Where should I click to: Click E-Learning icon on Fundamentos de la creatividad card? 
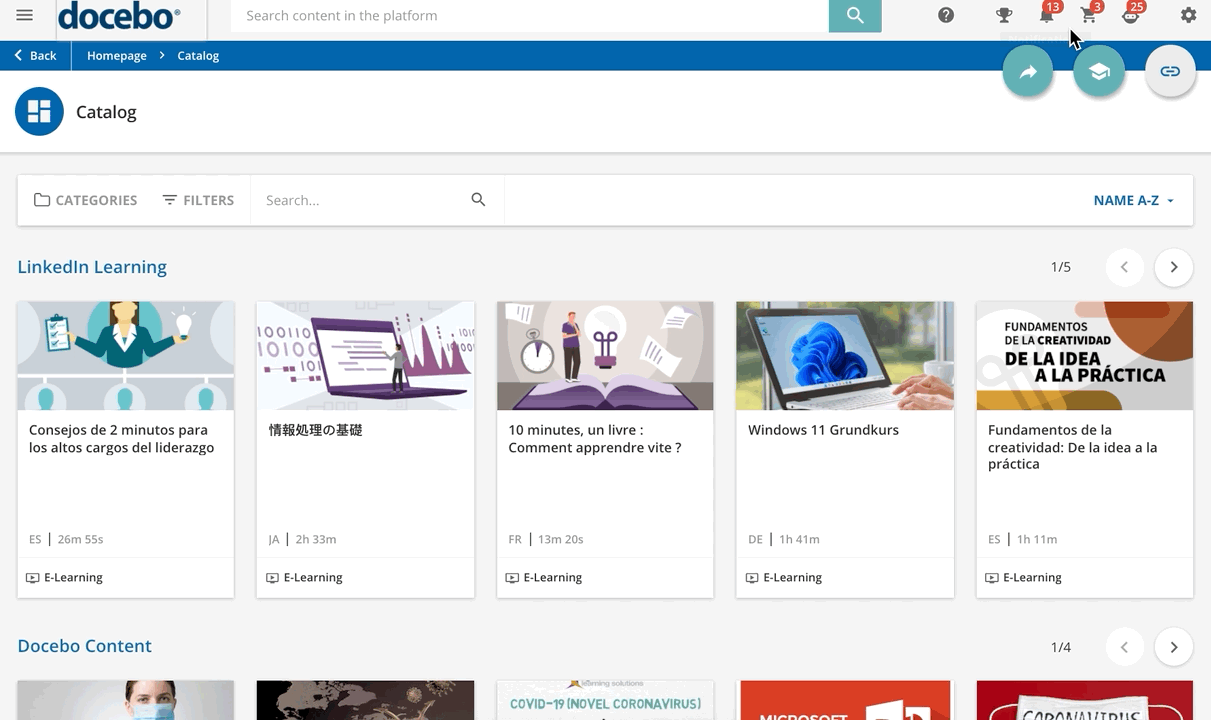(x=992, y=578)
